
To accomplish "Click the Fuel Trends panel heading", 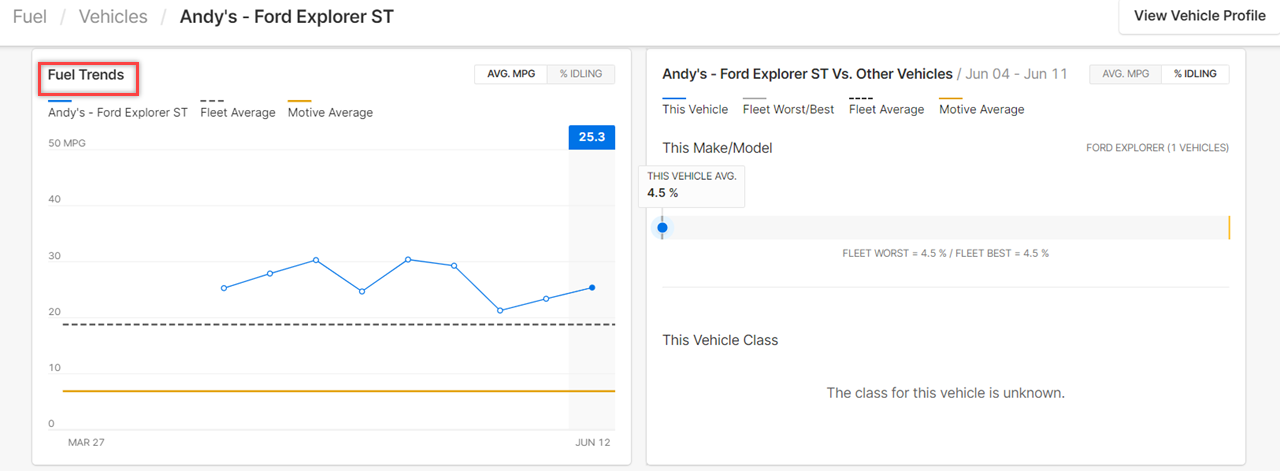I will click(x=86, y=75).
